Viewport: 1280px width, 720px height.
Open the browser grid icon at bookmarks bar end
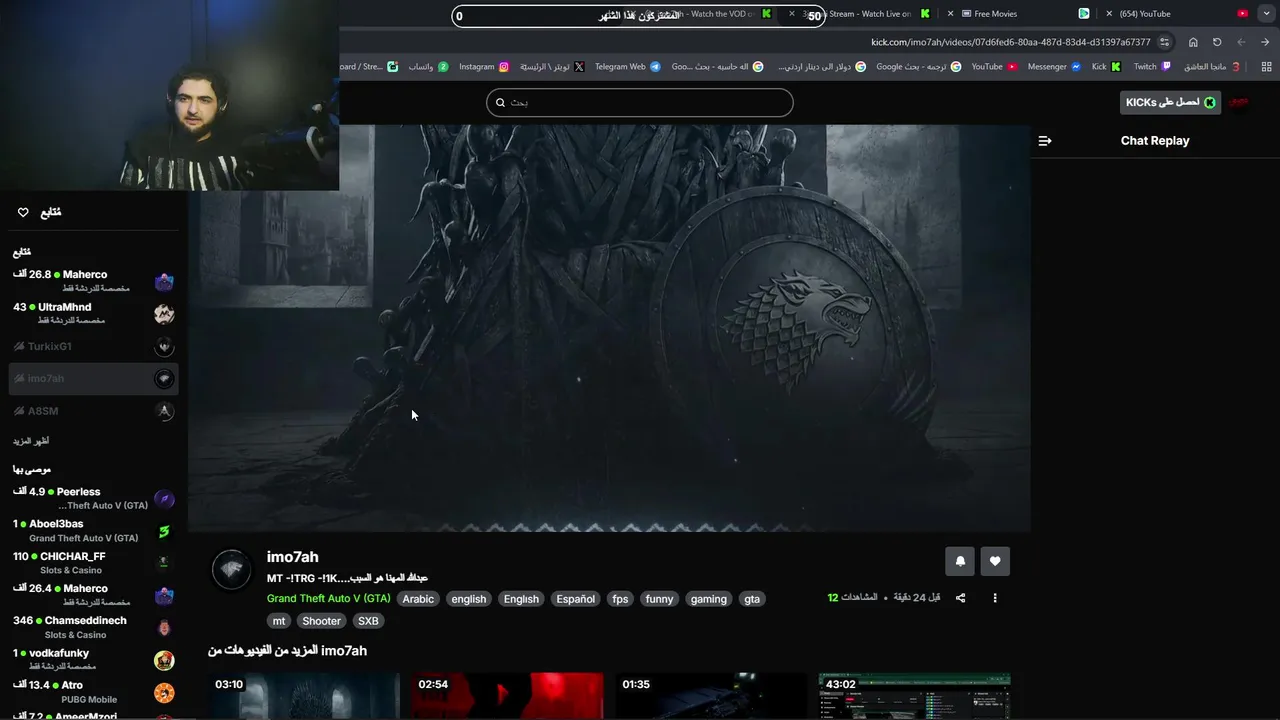coord(1266,67)
